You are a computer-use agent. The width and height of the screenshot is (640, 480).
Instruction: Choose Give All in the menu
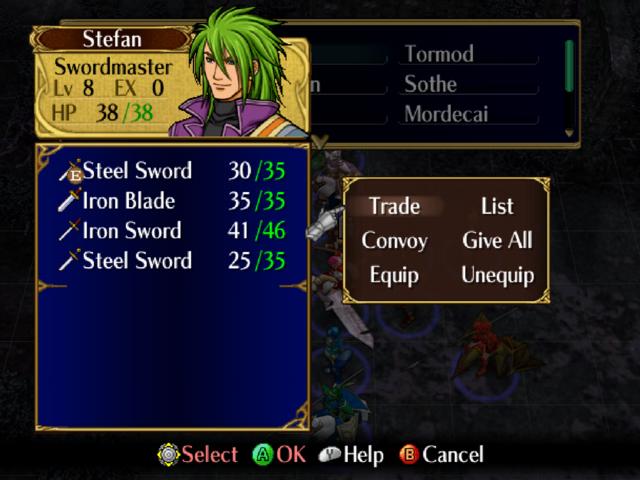point(498,240)
